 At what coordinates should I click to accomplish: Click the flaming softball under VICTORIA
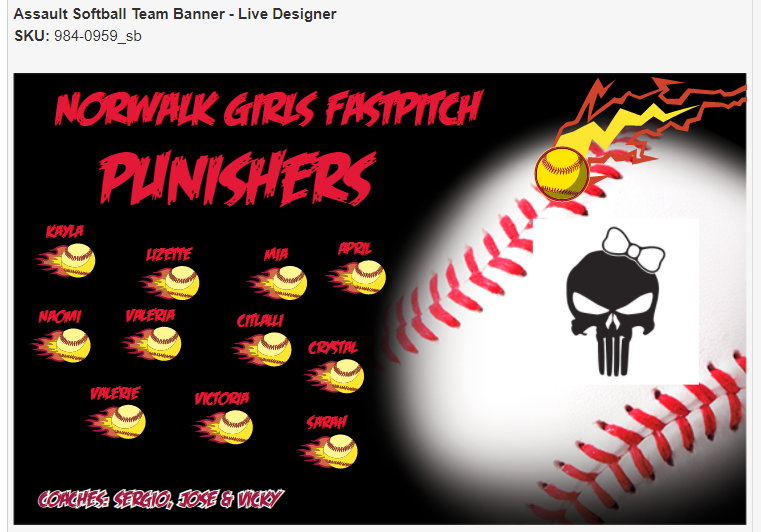point(223,427)
